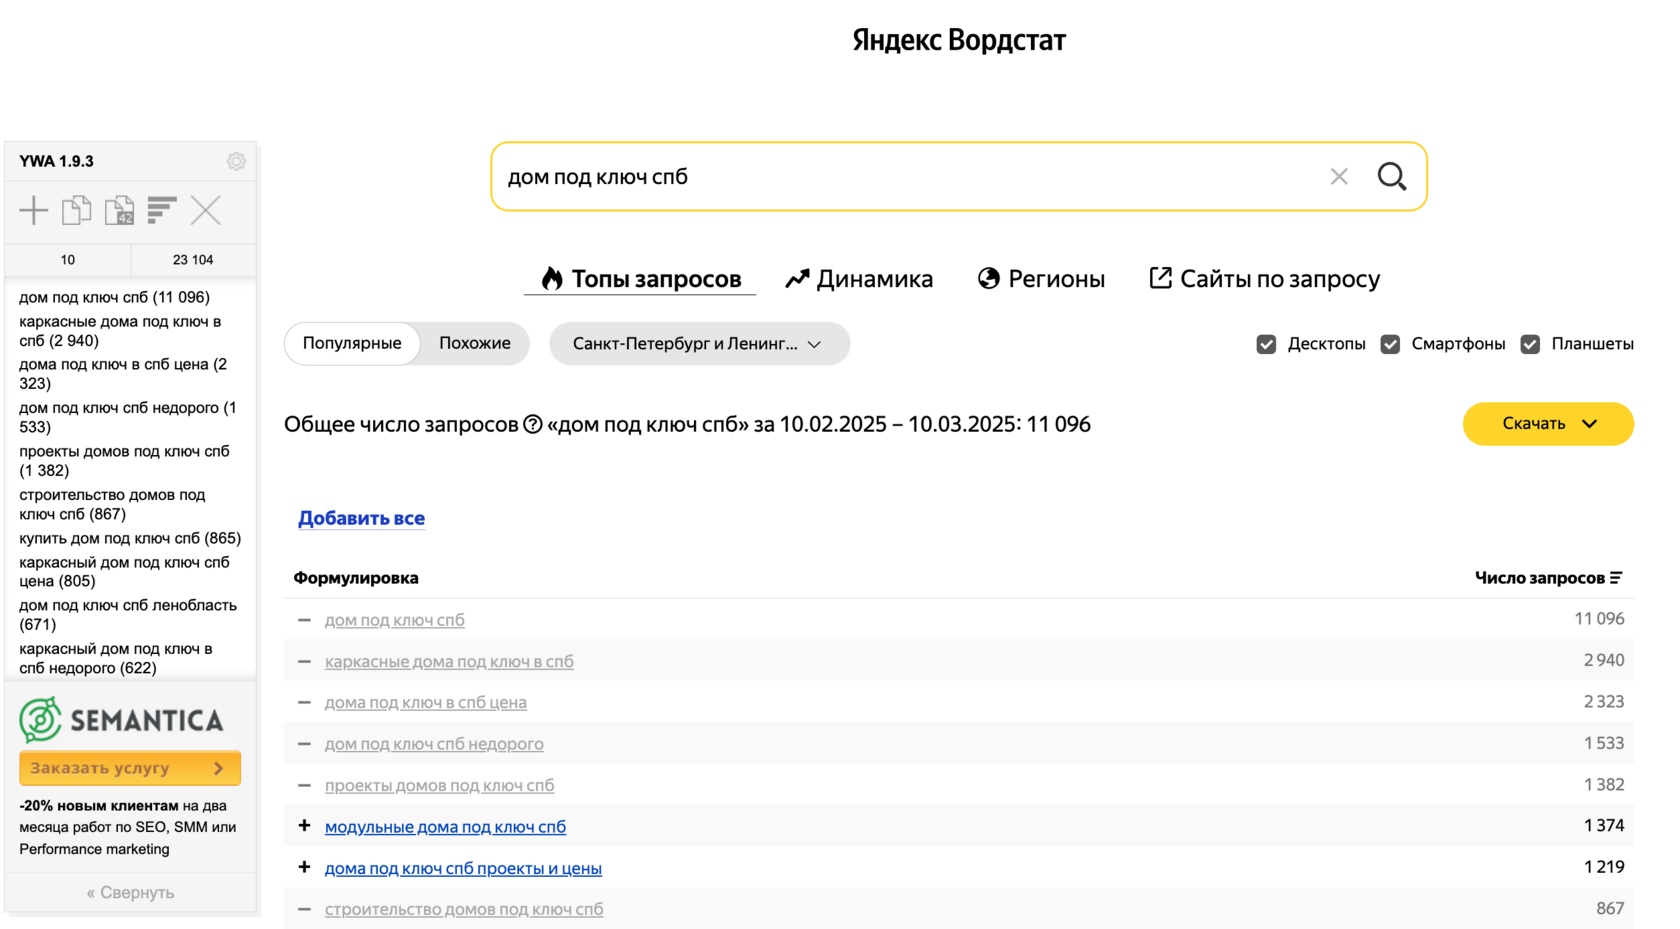Click the Формулировка column header
This screenshot has width=1680, height=929.
[356, 578]
